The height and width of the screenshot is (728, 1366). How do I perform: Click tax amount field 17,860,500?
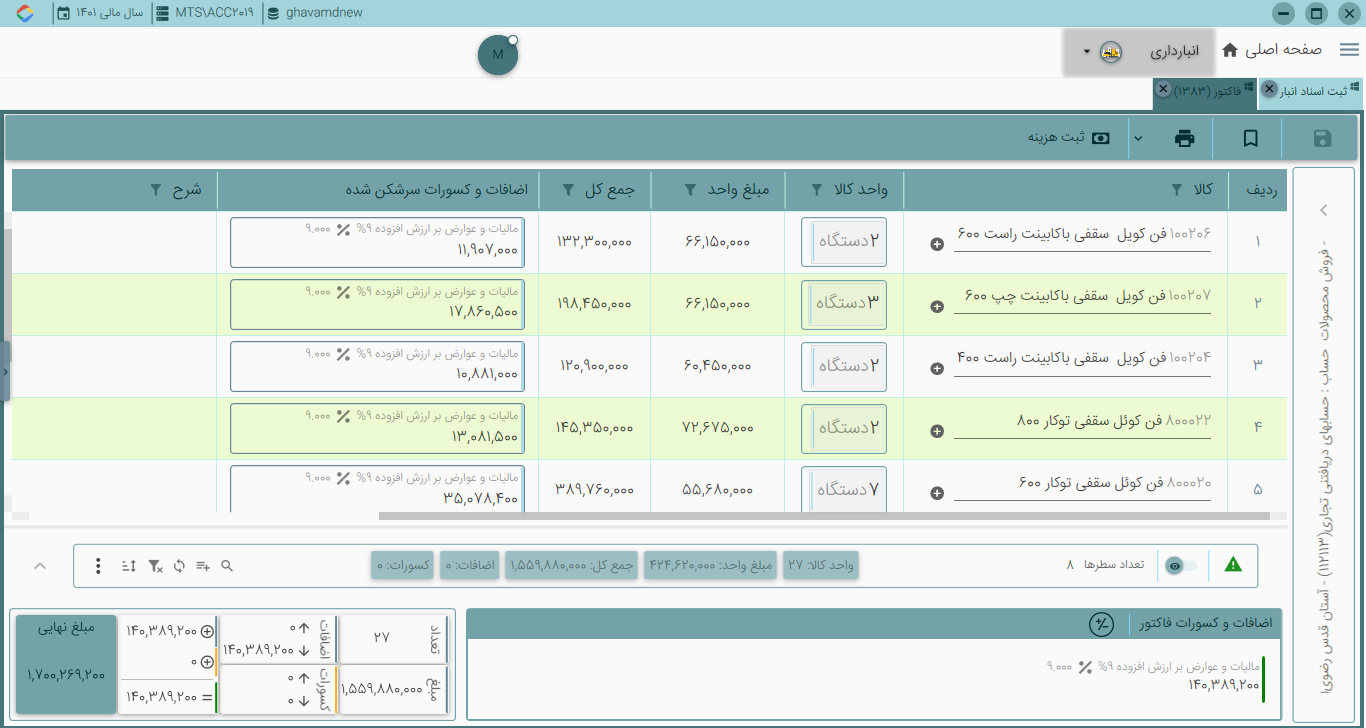378,304
